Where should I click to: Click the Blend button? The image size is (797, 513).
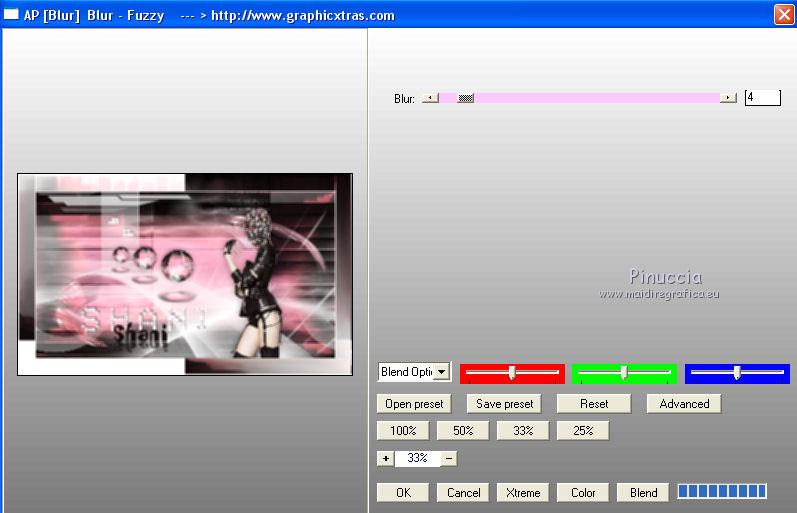[x=643, y=493]
